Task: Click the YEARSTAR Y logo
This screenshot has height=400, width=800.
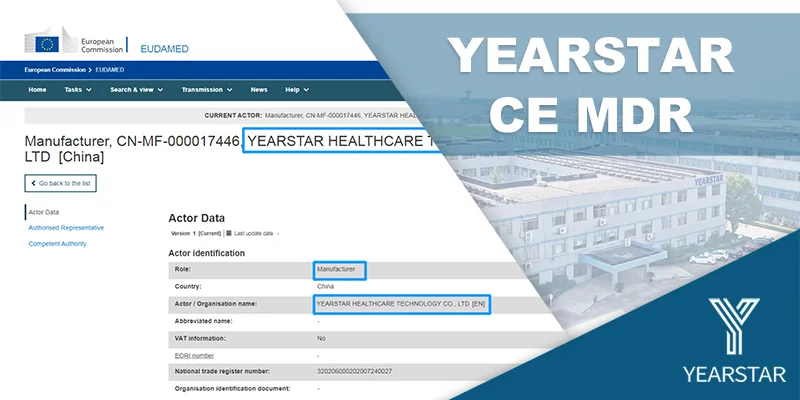Action: (734, 326)
